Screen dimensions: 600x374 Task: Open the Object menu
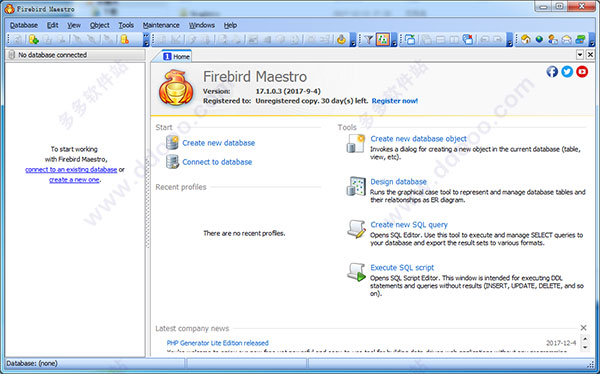(99, 25)
